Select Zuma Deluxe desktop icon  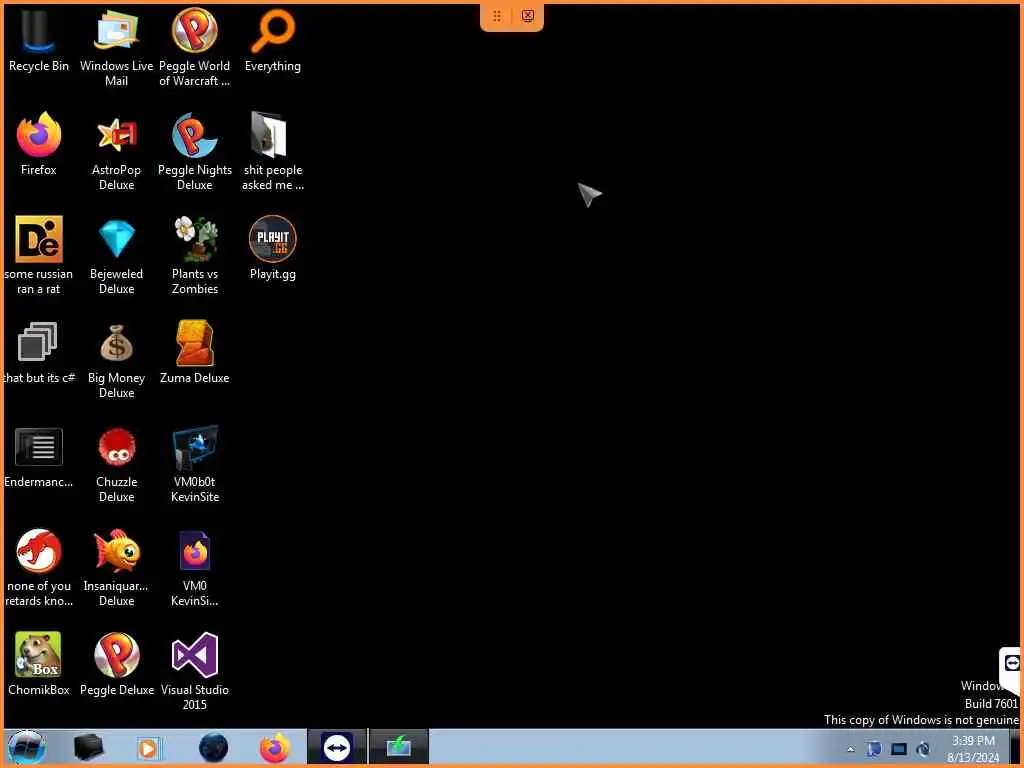[x=195, y=353]
